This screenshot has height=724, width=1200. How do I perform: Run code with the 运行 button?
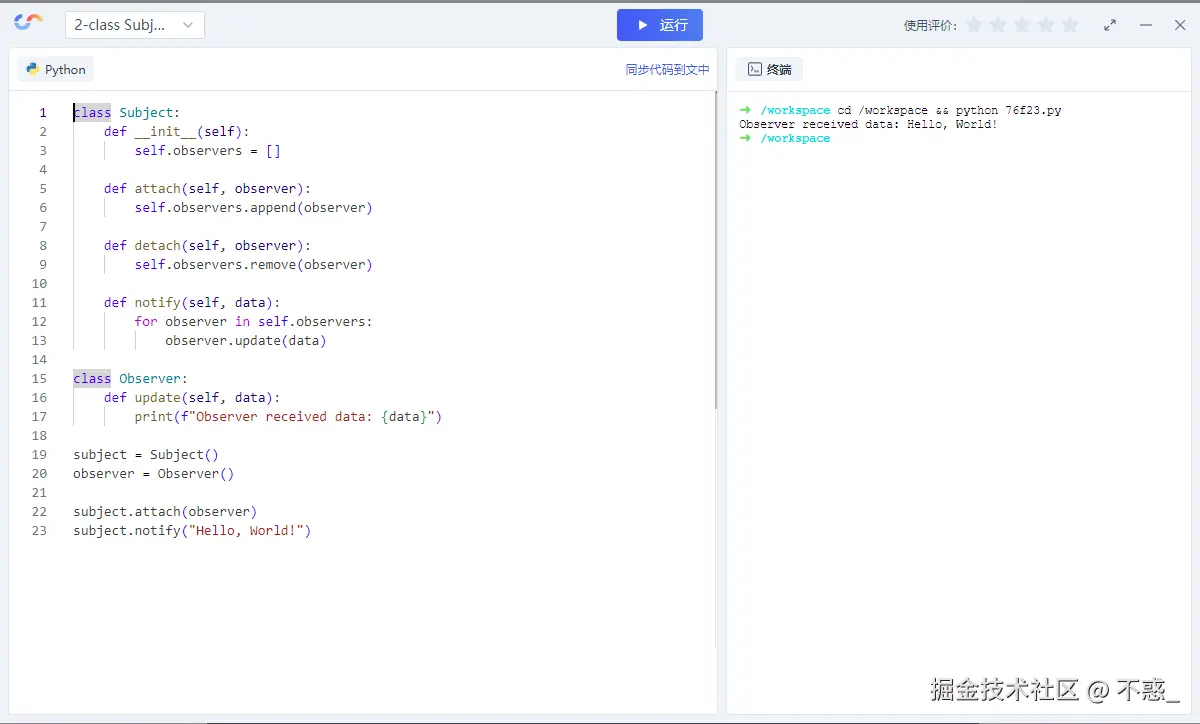click(x=660, y=25)
